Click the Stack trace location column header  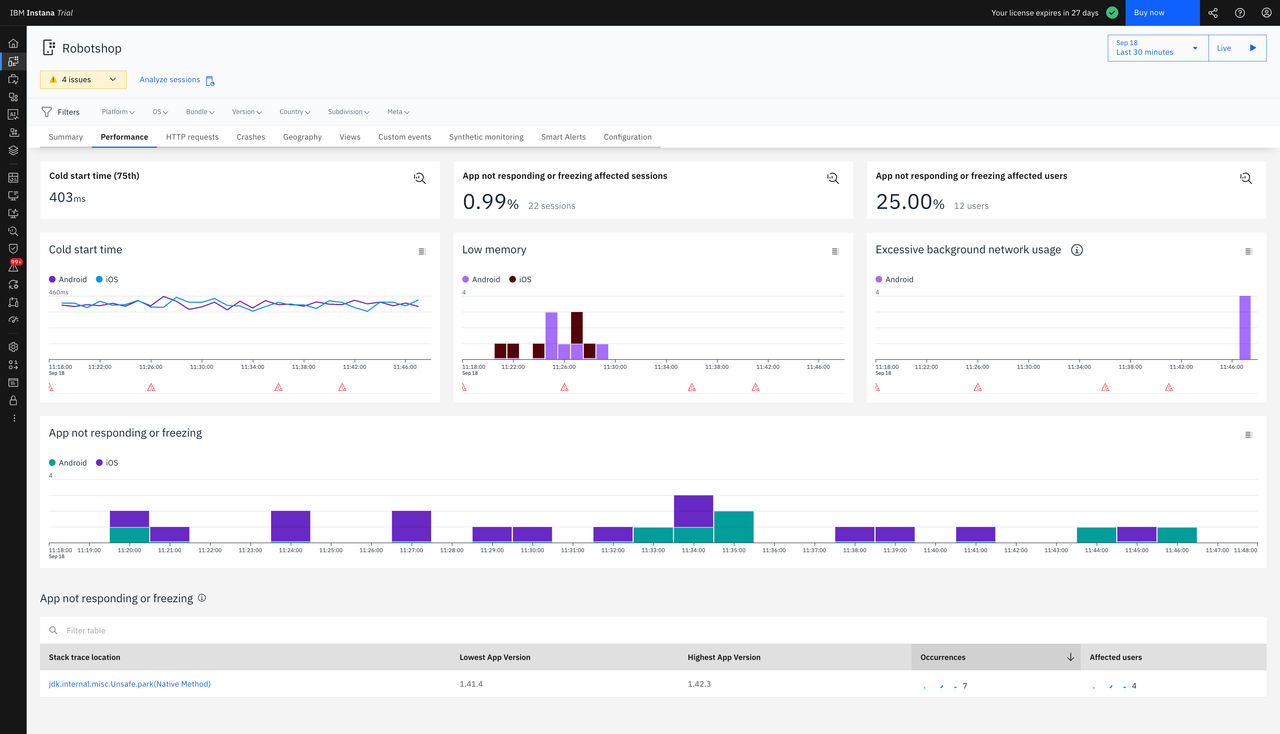tap(245, 657)
